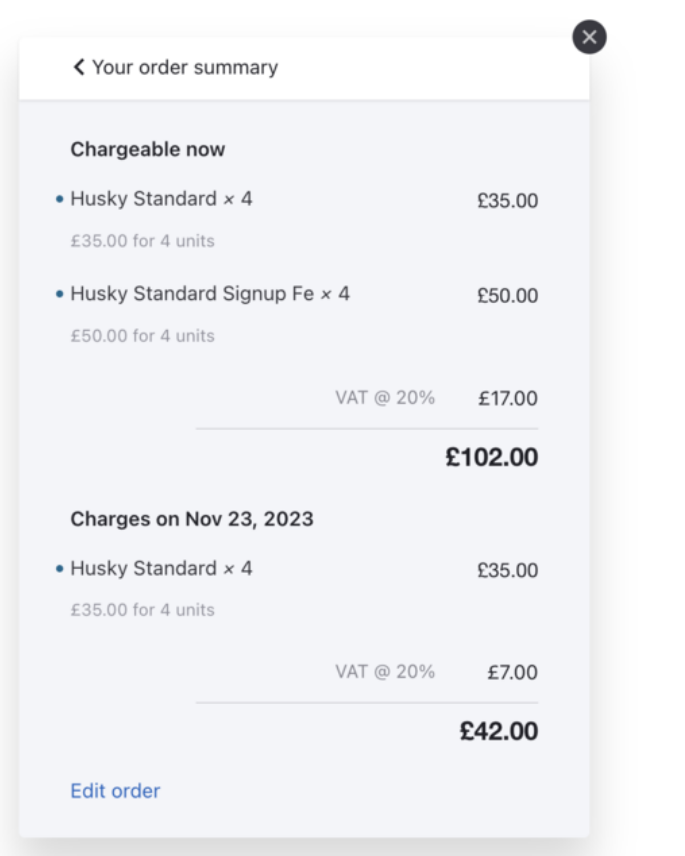Close the order summary dialog
685x856 pixels.
(589, 38)
